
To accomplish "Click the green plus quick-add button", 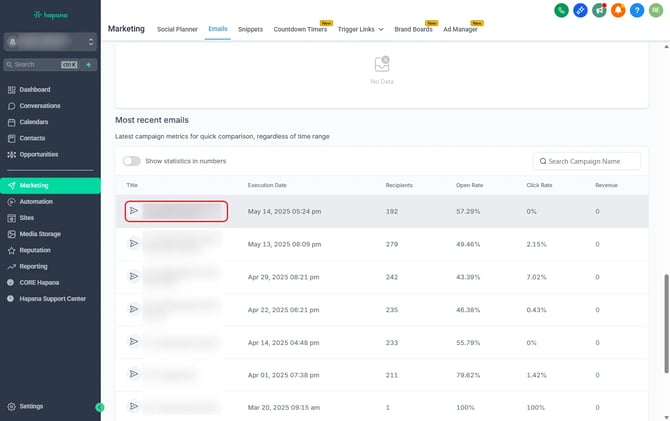I will [x=89, y=64].
